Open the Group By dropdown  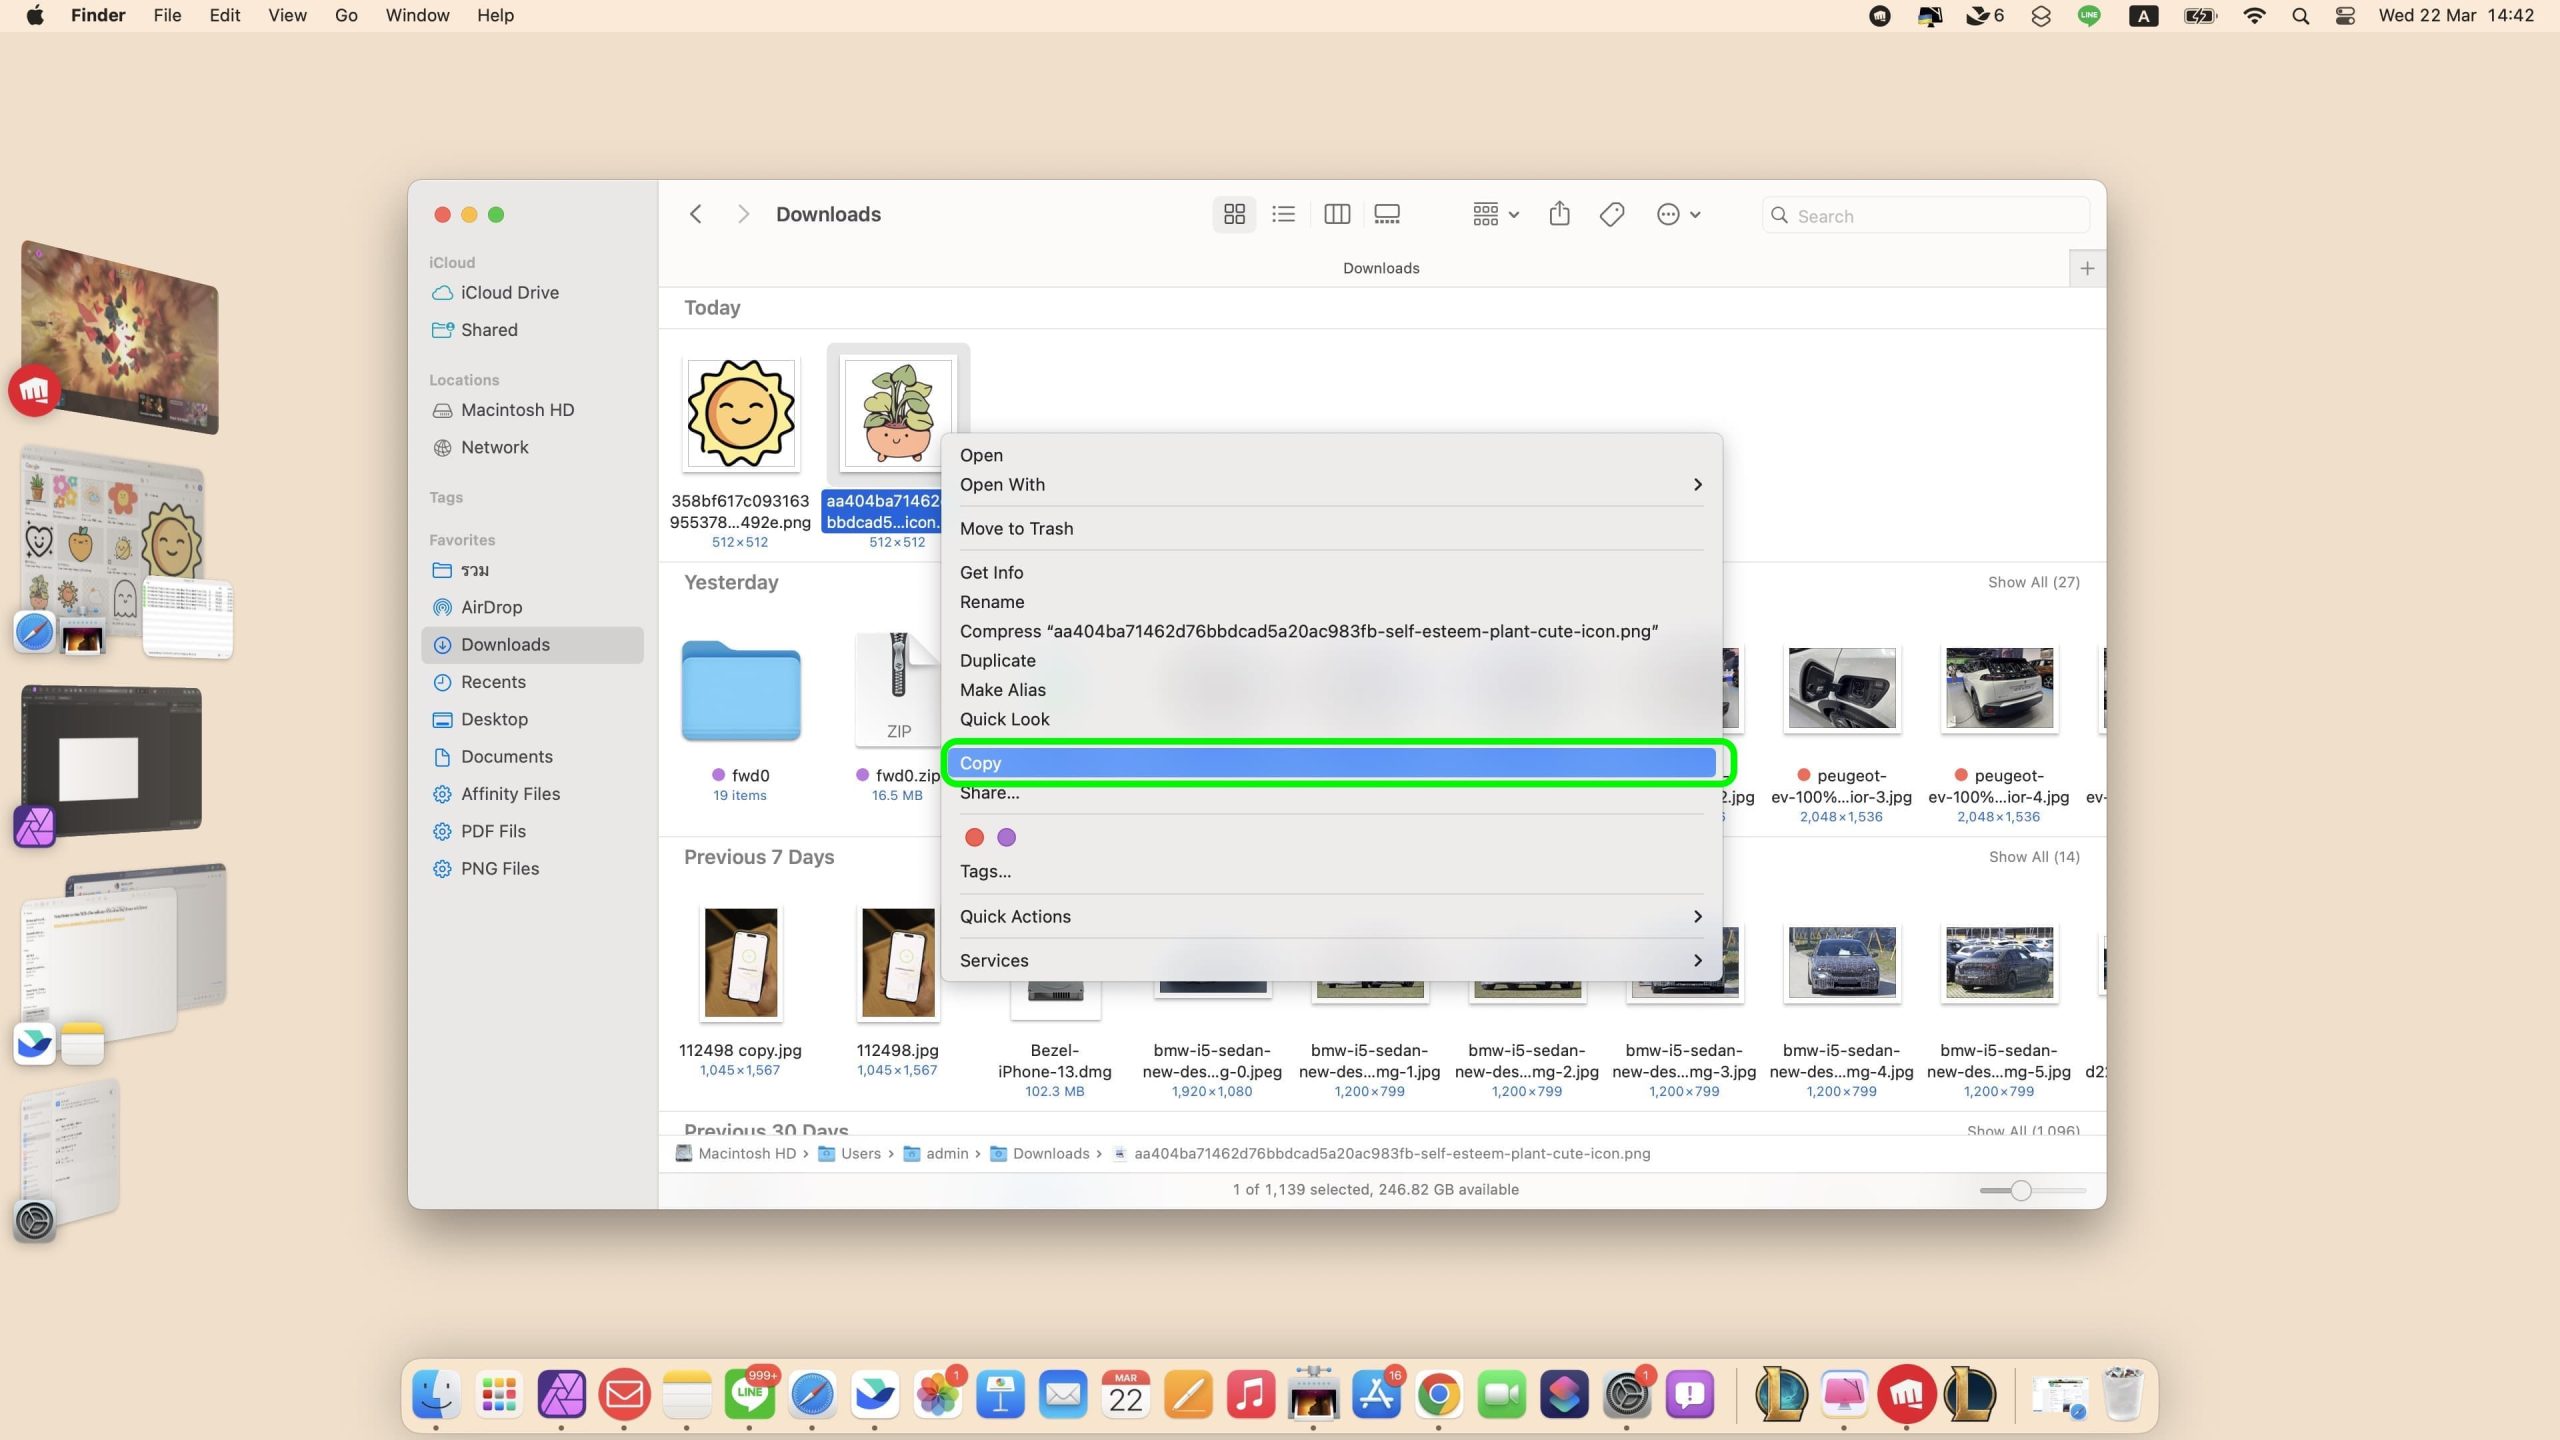point(1495,214)
